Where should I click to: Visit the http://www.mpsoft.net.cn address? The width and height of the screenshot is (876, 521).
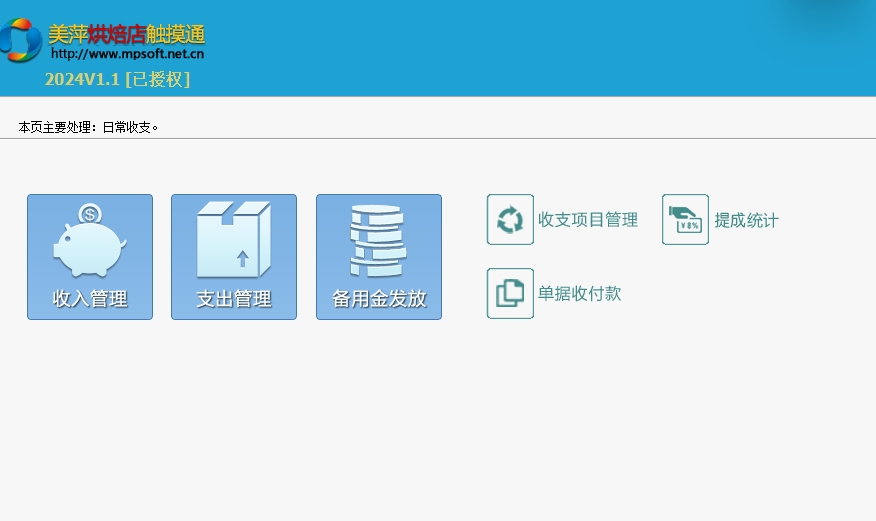click(x=126, y=54)
